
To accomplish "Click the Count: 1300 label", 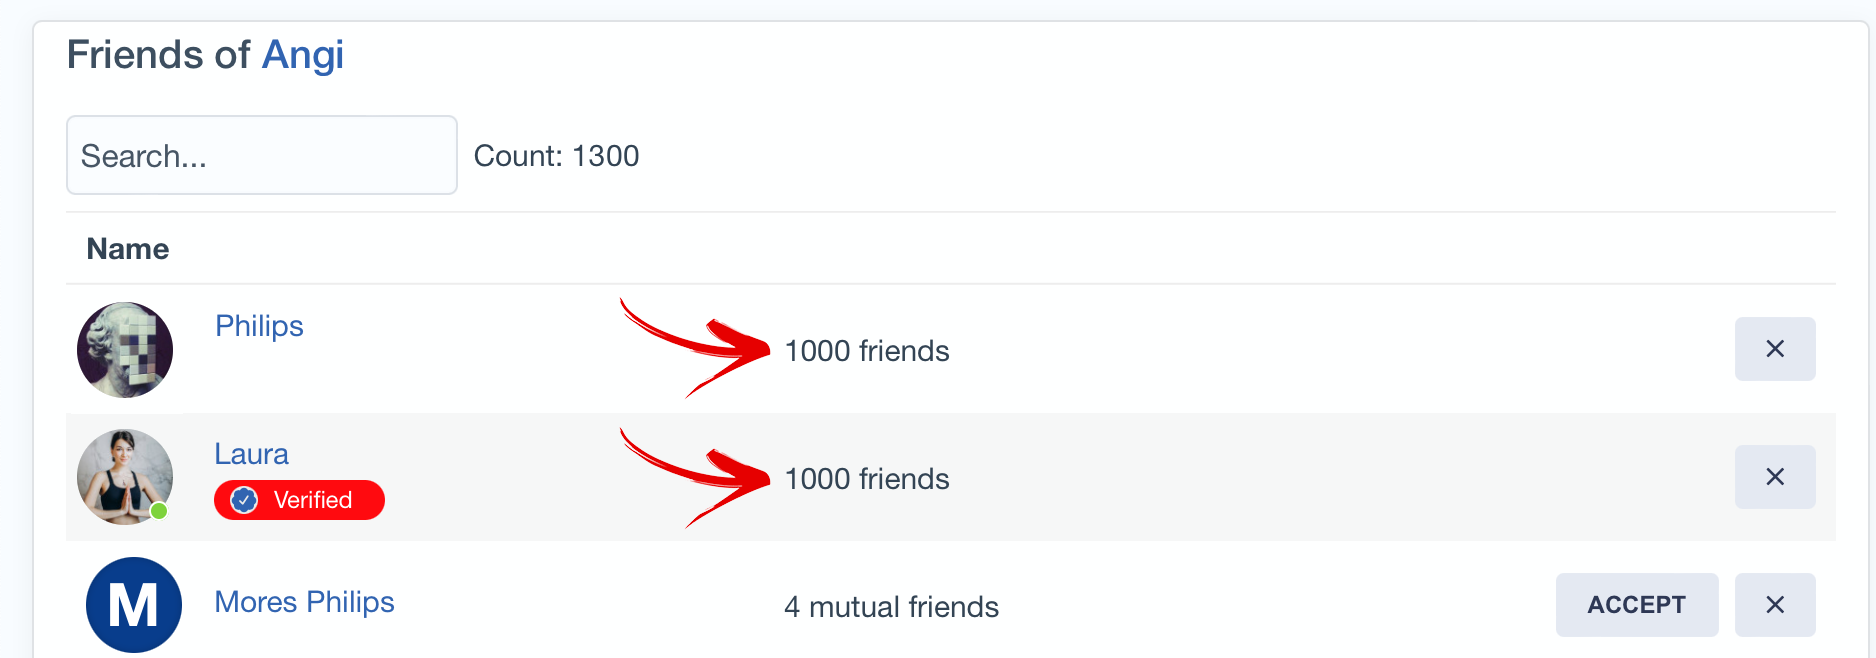I will pos(556,156).
